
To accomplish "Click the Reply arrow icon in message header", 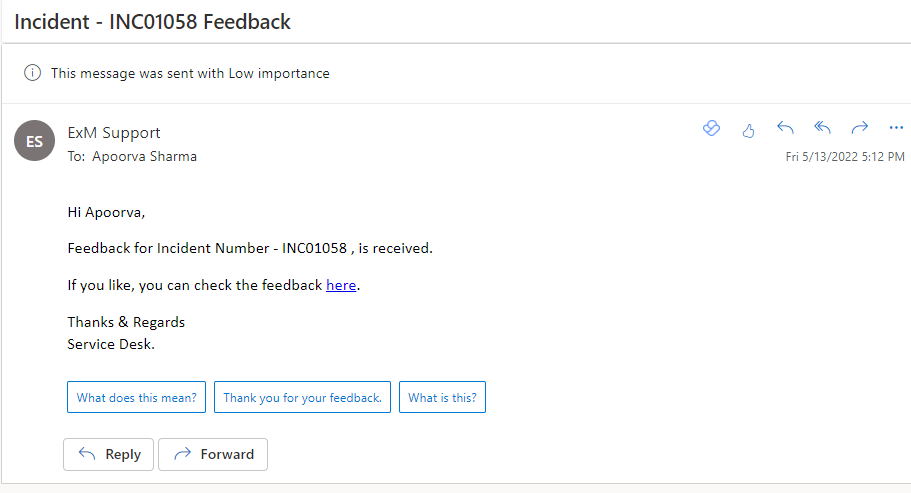I will tap(785, 128).
